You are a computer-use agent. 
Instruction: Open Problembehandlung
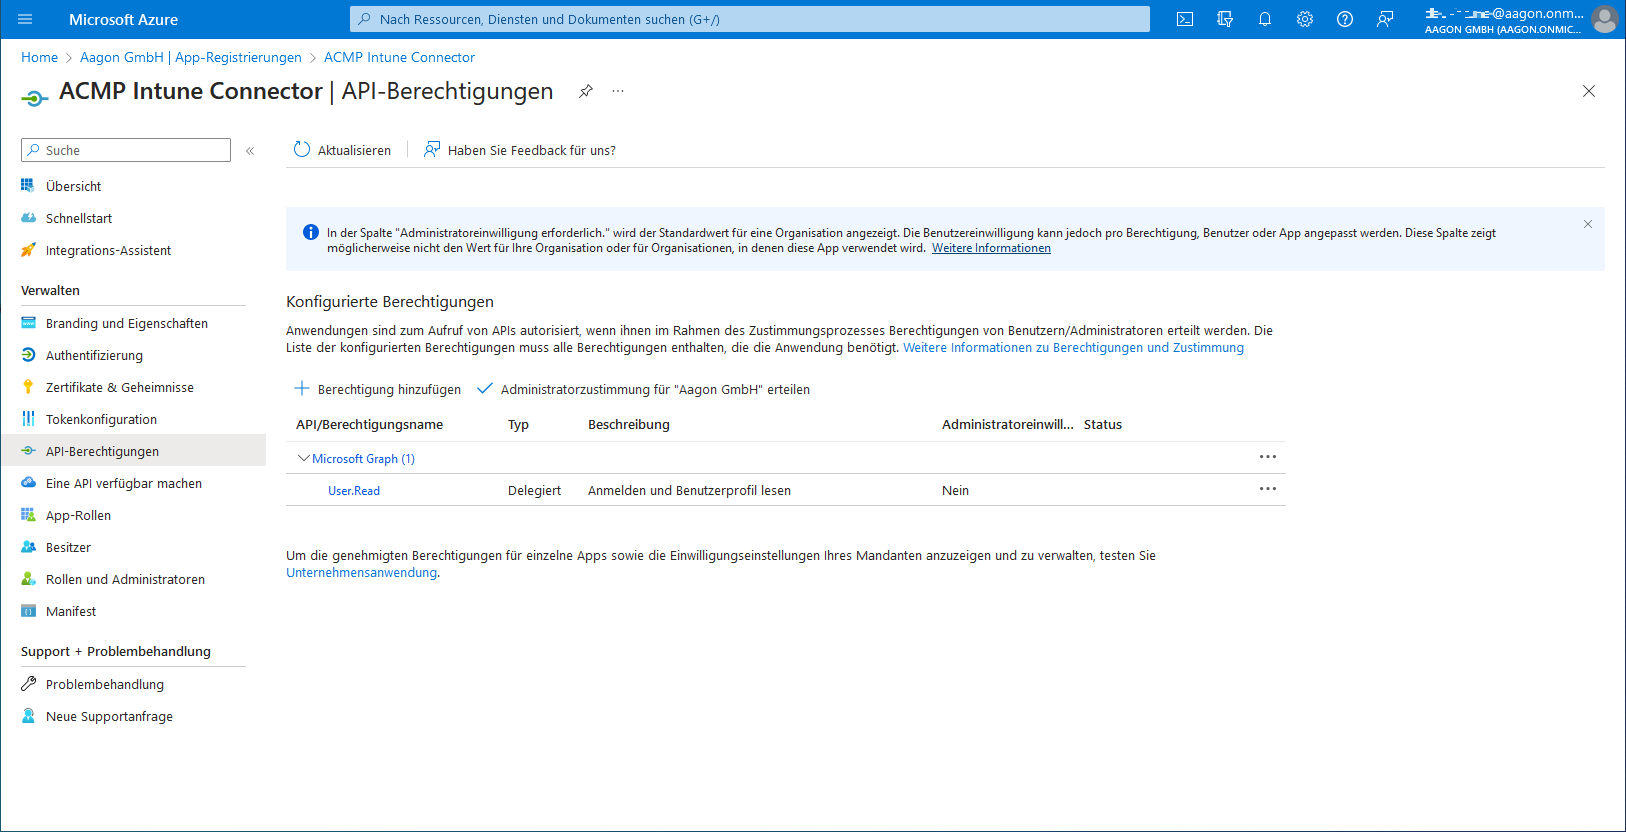tap(105, 684)
